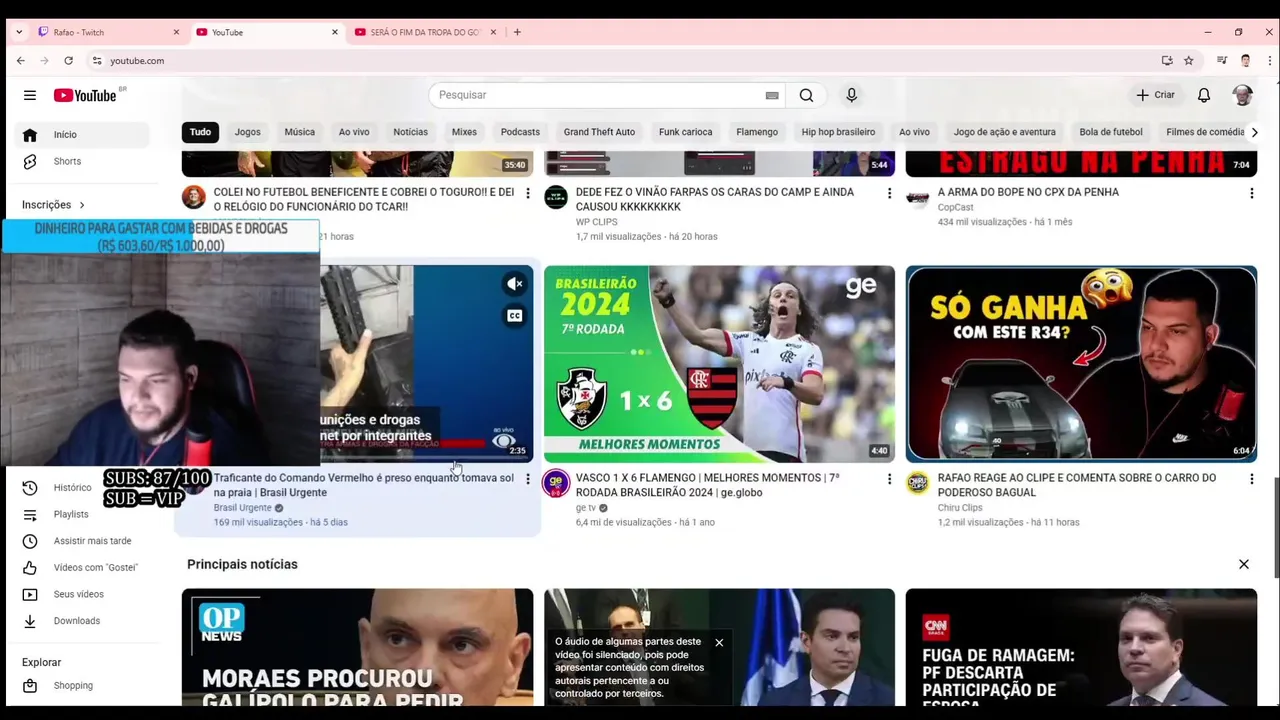Select the Hip hop brasileiro chip
The image size is (1280, 720).
tap(838, 132)
